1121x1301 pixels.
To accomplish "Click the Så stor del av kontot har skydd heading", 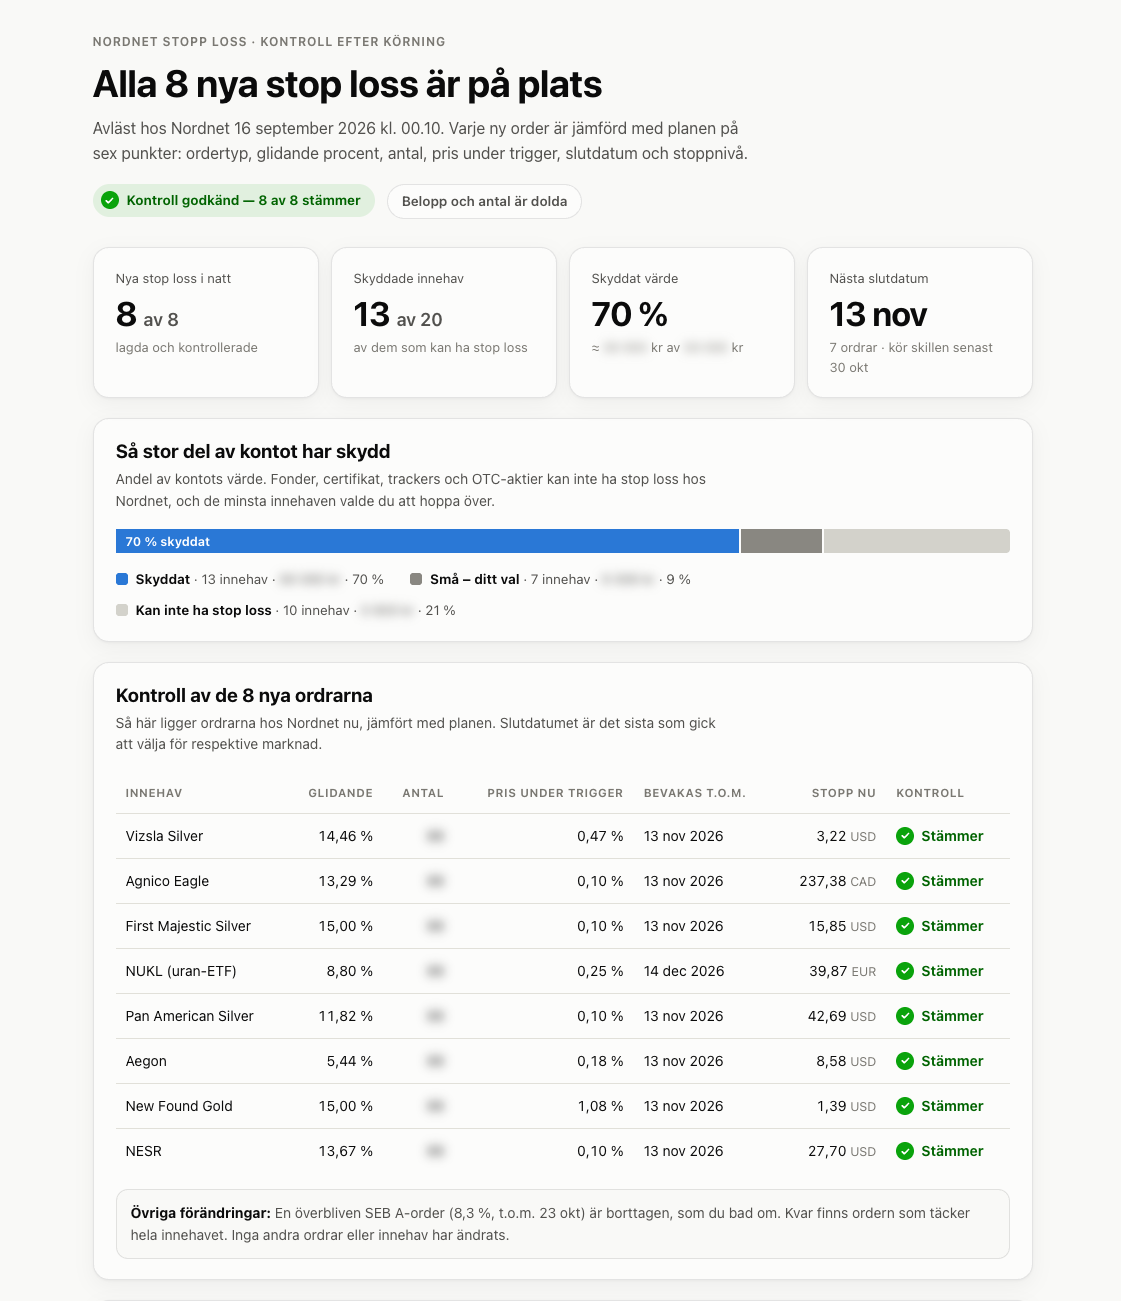I will point(253,451).
